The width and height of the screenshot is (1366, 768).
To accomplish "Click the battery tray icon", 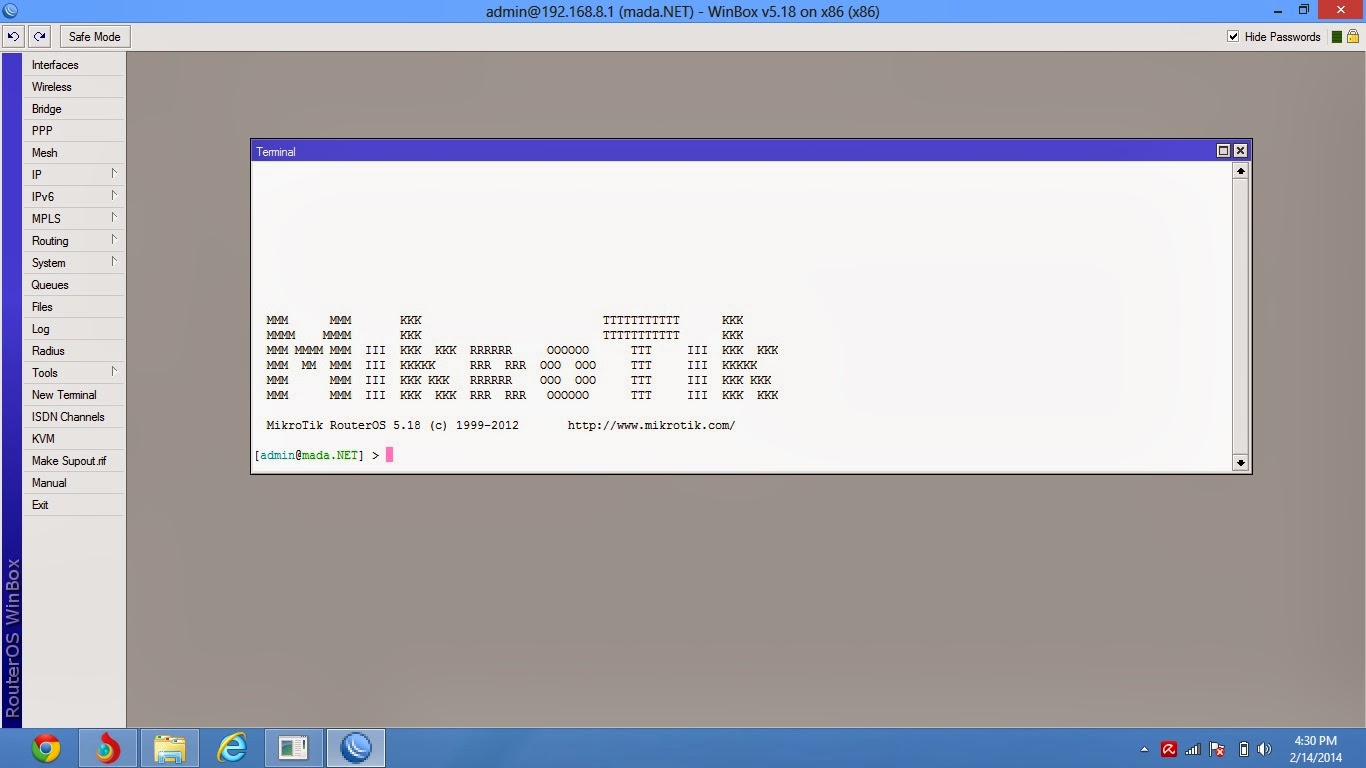I will click(x=1244, y=749).
